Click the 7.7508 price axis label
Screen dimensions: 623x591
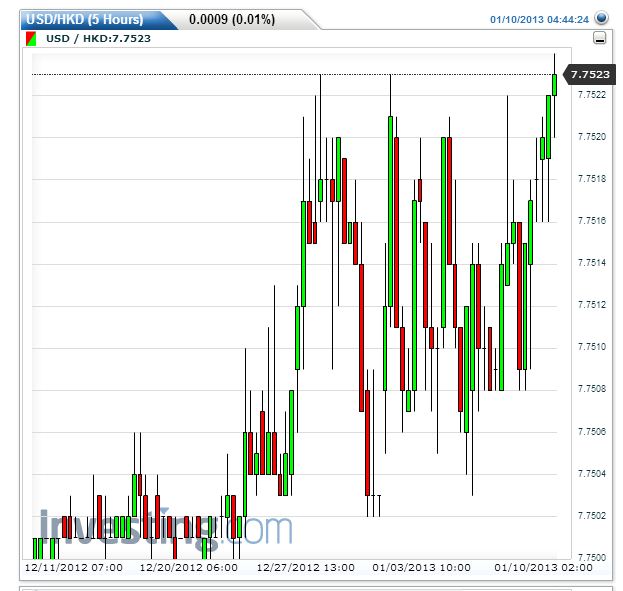[x=592, y=389]
